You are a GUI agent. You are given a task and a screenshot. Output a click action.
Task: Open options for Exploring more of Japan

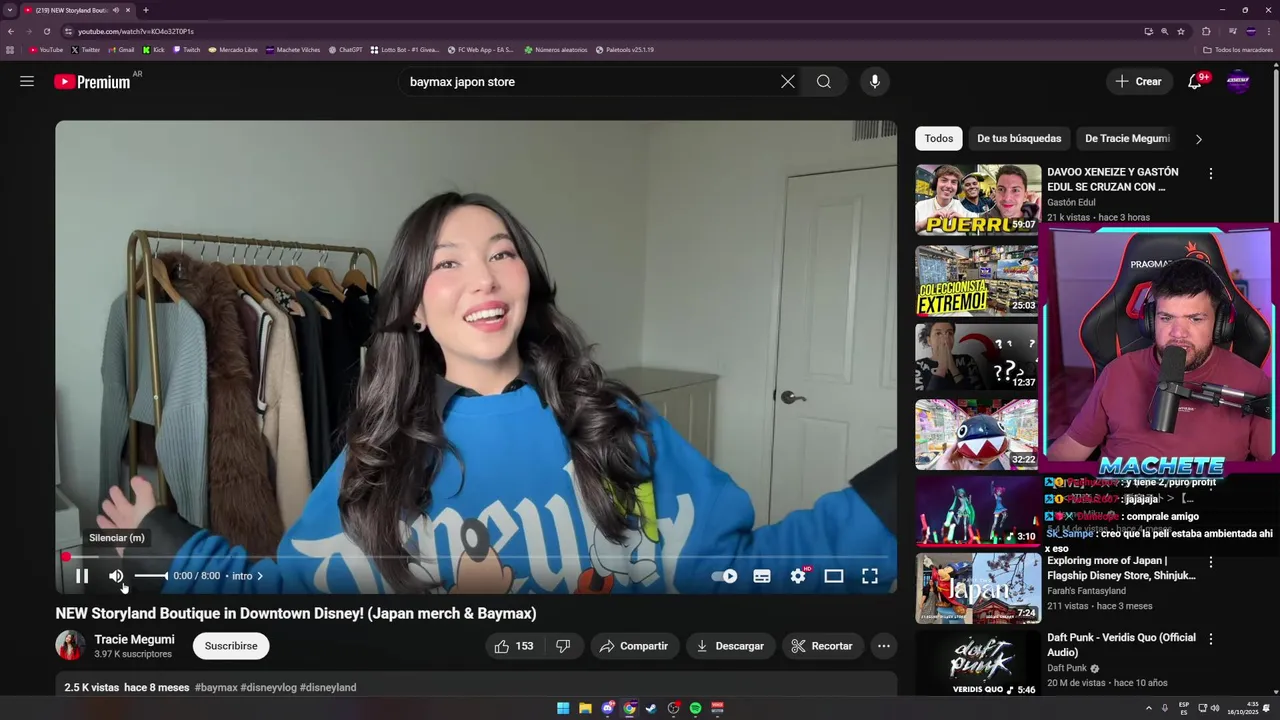point(1211,562)
